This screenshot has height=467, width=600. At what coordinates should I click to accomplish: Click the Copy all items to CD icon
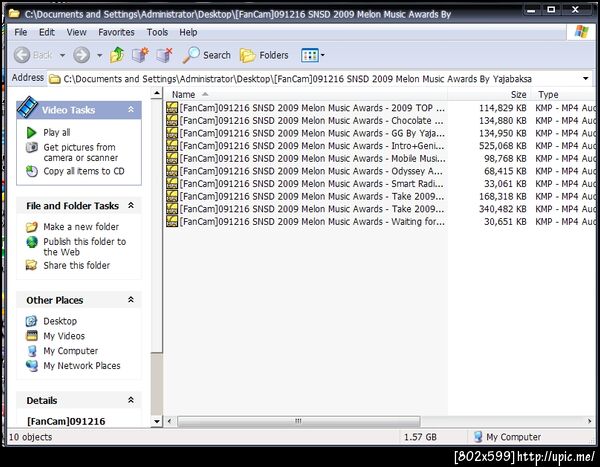point(31,171)
